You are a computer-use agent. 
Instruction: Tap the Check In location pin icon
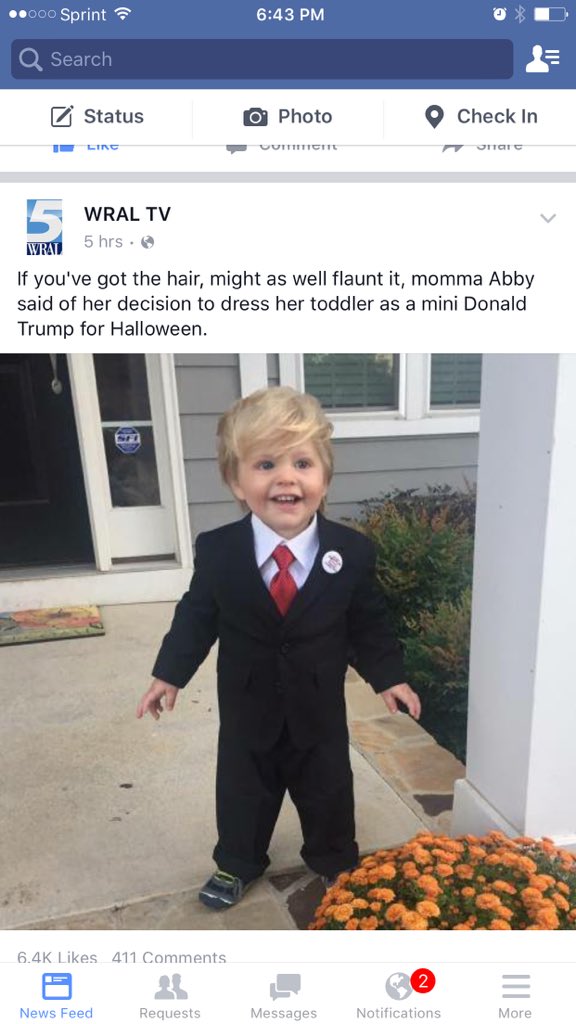tap(434, 117)
